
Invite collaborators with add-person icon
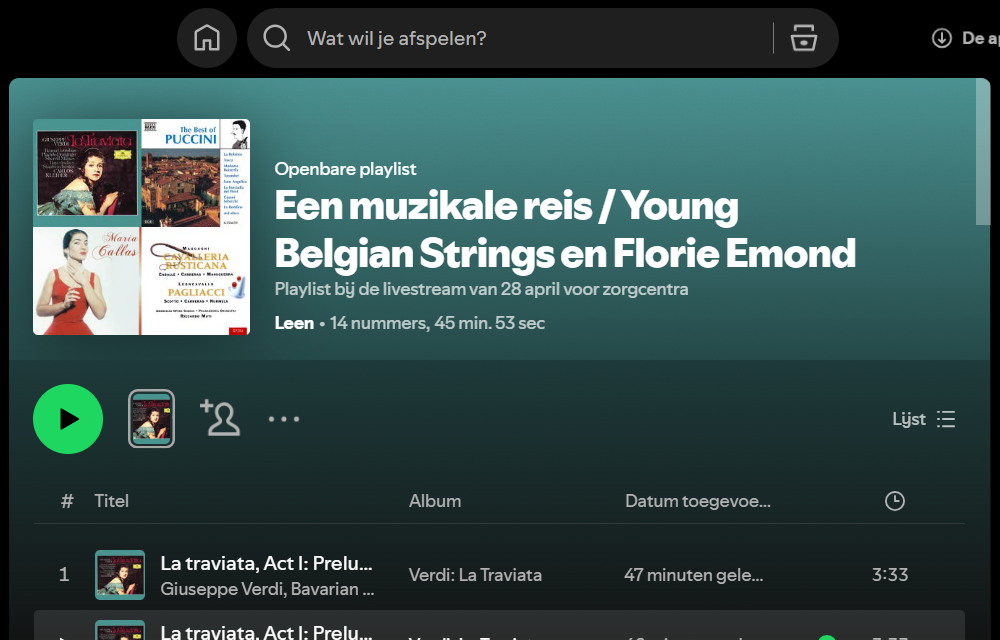(x=220, y=418)
